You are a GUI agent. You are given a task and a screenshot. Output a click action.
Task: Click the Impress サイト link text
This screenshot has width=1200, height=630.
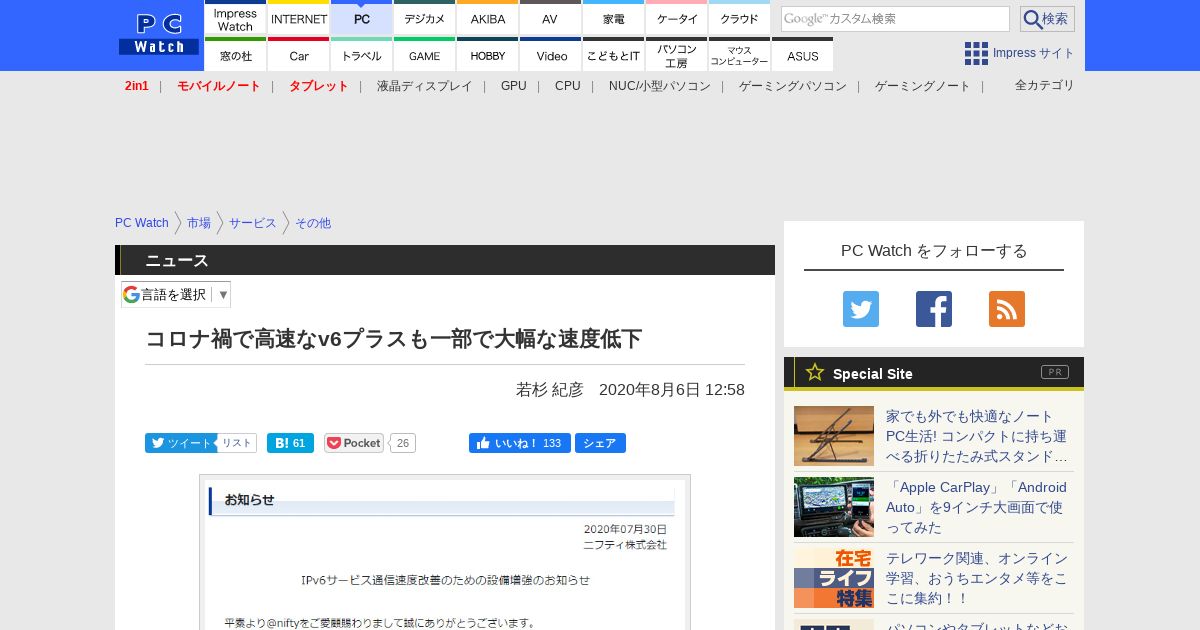click(x=1034, y=53)
